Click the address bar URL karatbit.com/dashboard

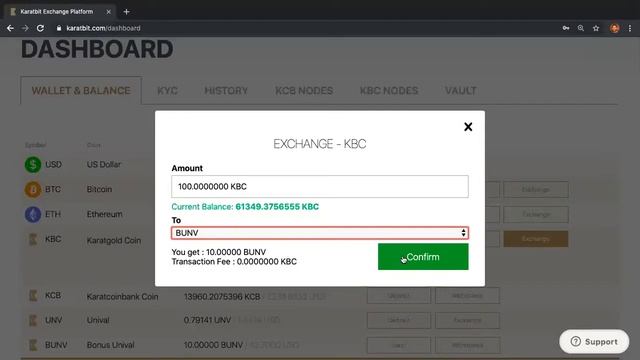[103, 28]
